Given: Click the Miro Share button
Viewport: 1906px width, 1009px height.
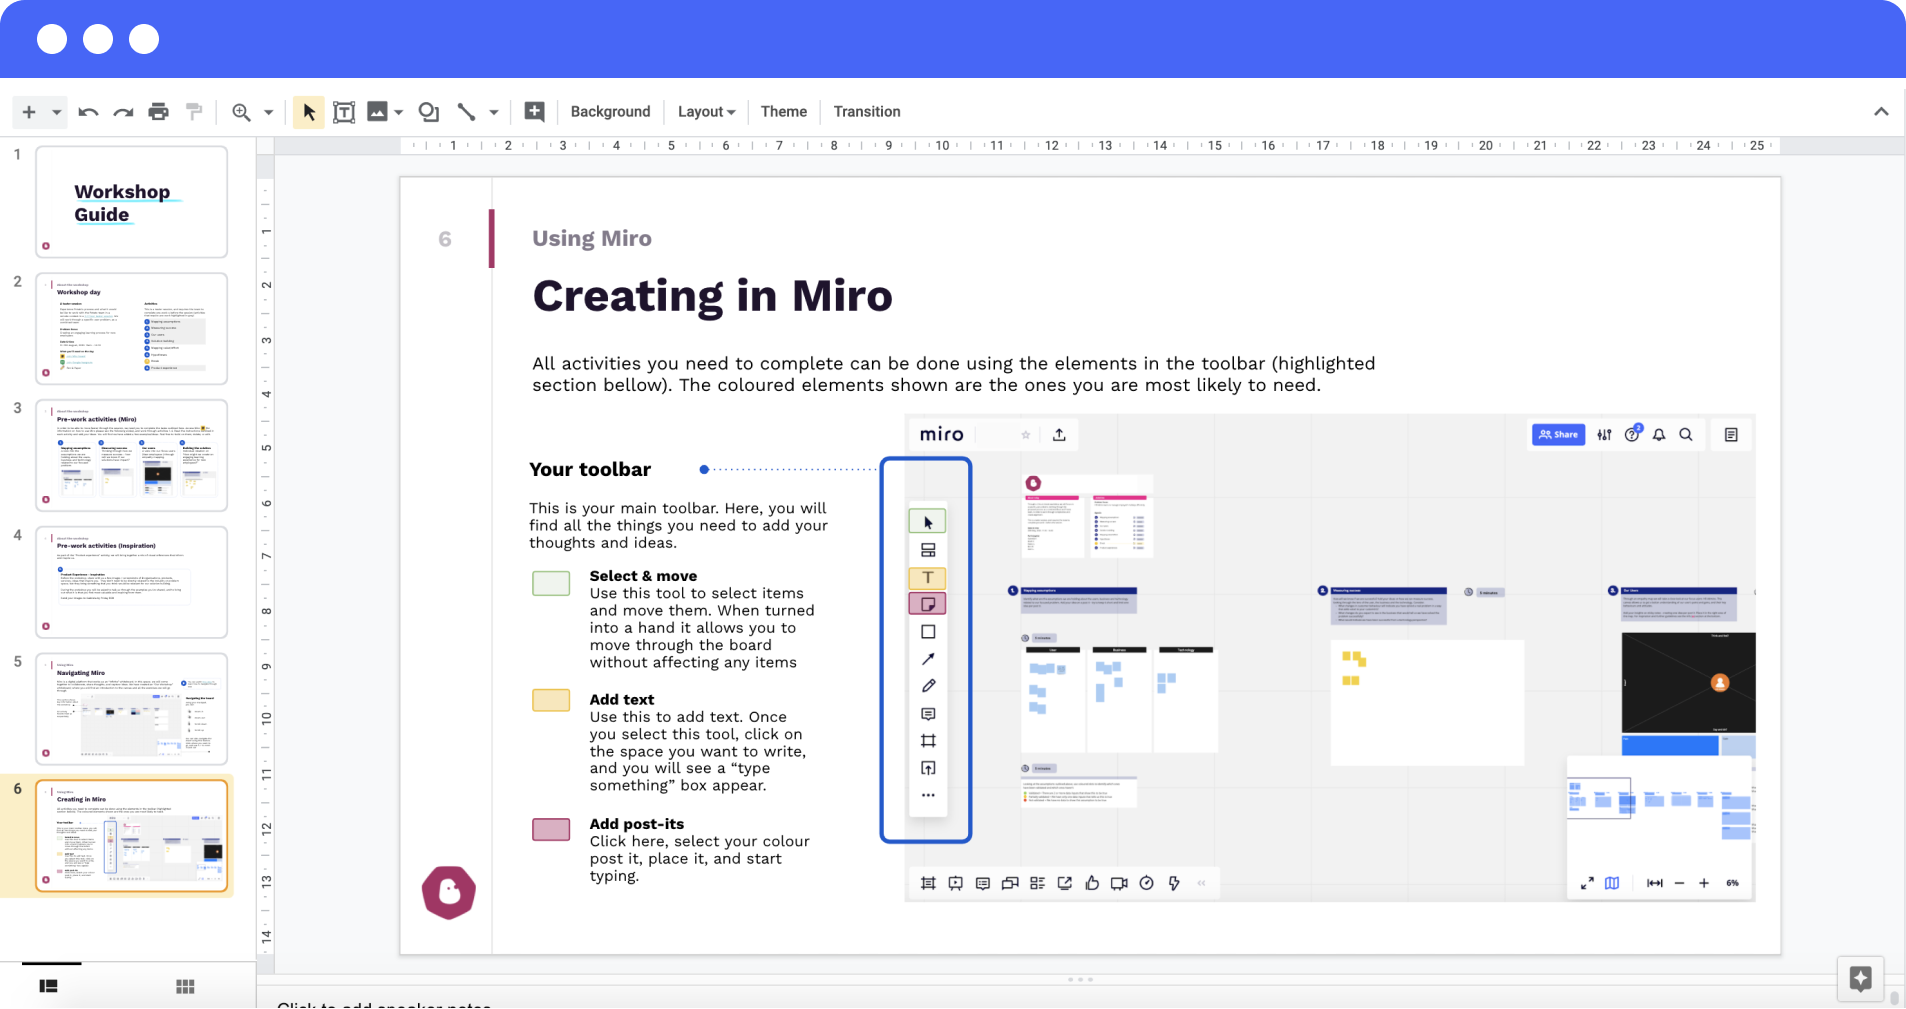Looking at the screenshot, I should click(1558, 435).
